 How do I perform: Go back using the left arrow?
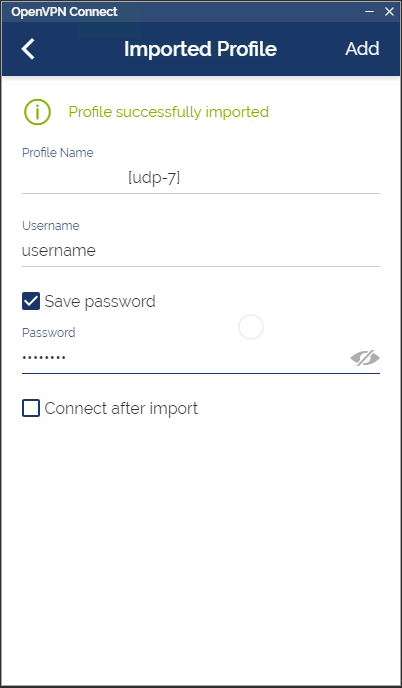[x=28, y=48]
